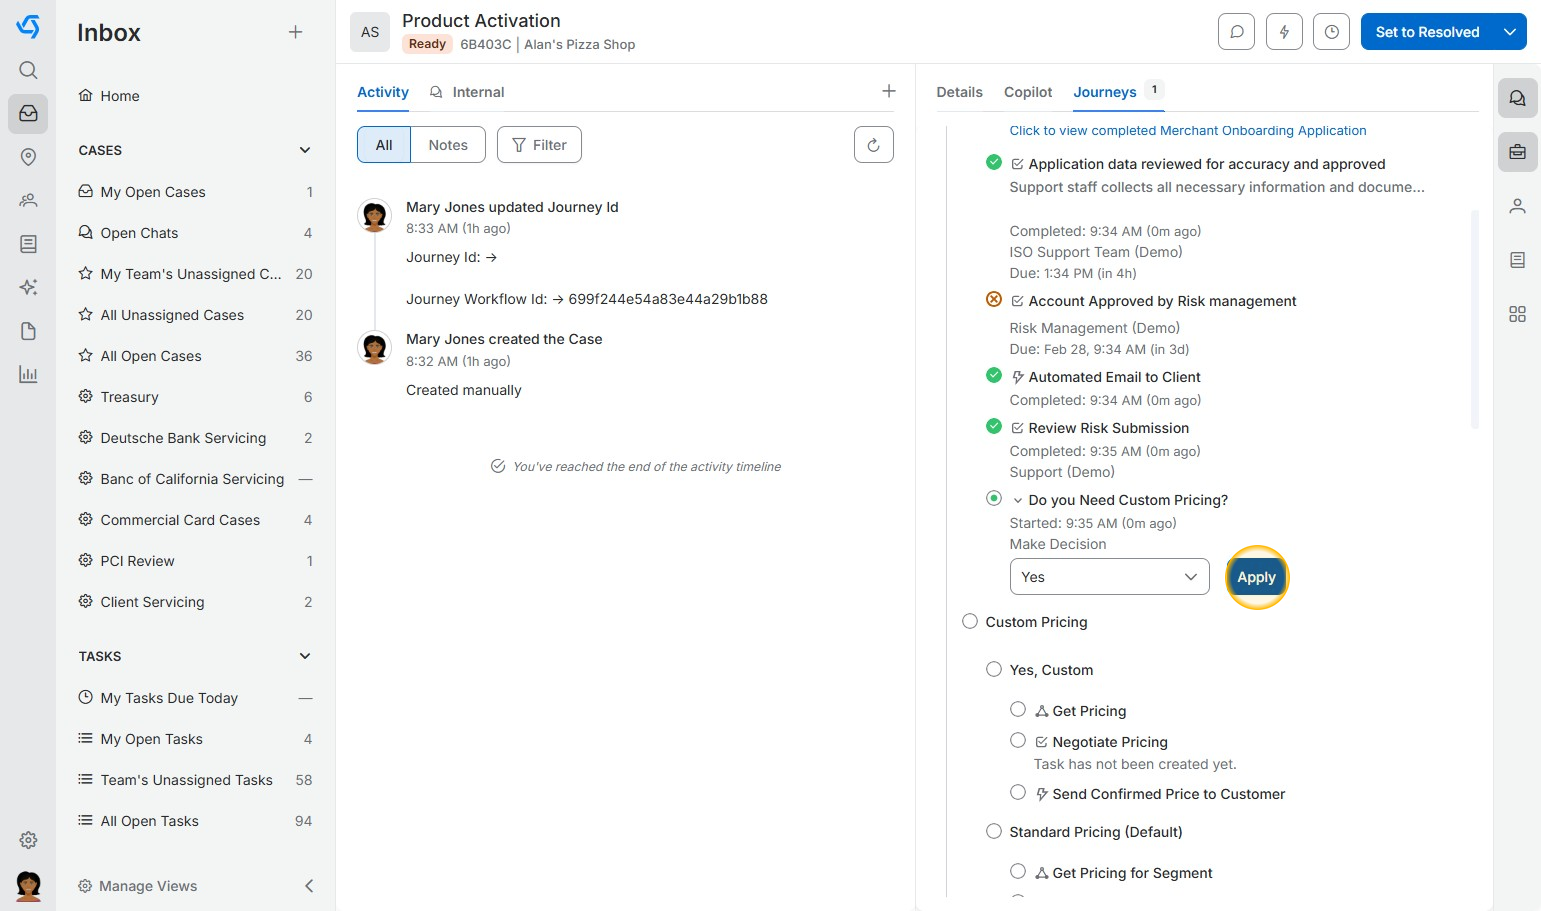
Task: Click the chat bubble icon in header
Action: point(1236,32)
